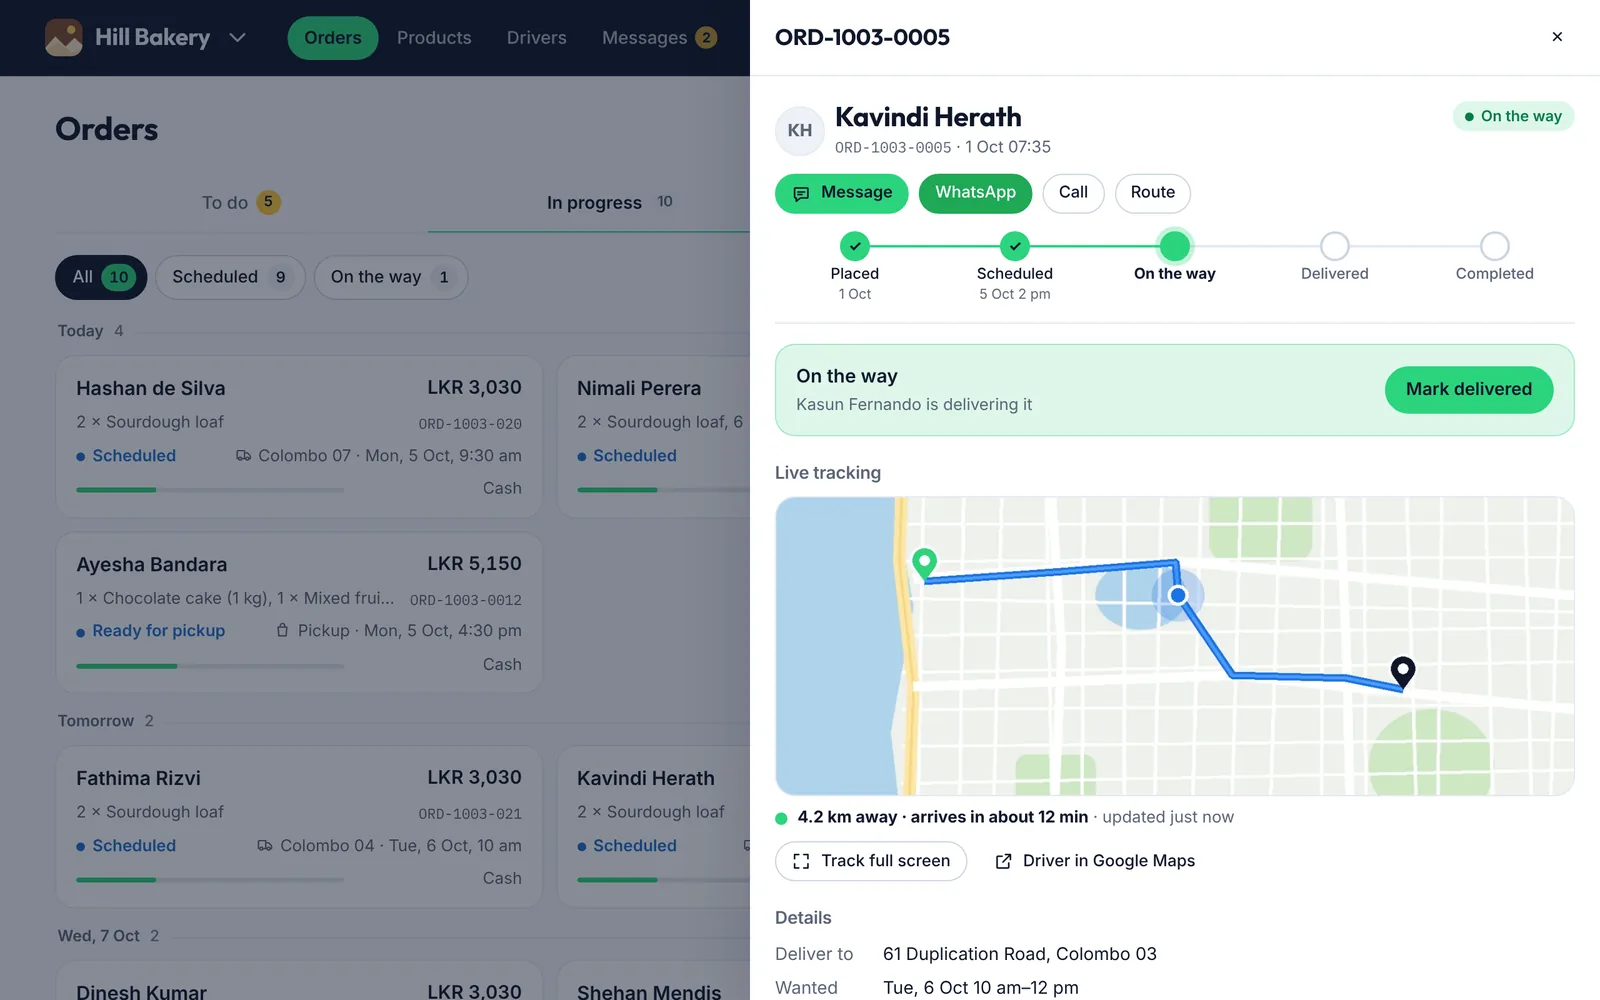
Task: Click delivery truck icon on Fathima's order
Action: 265,846
